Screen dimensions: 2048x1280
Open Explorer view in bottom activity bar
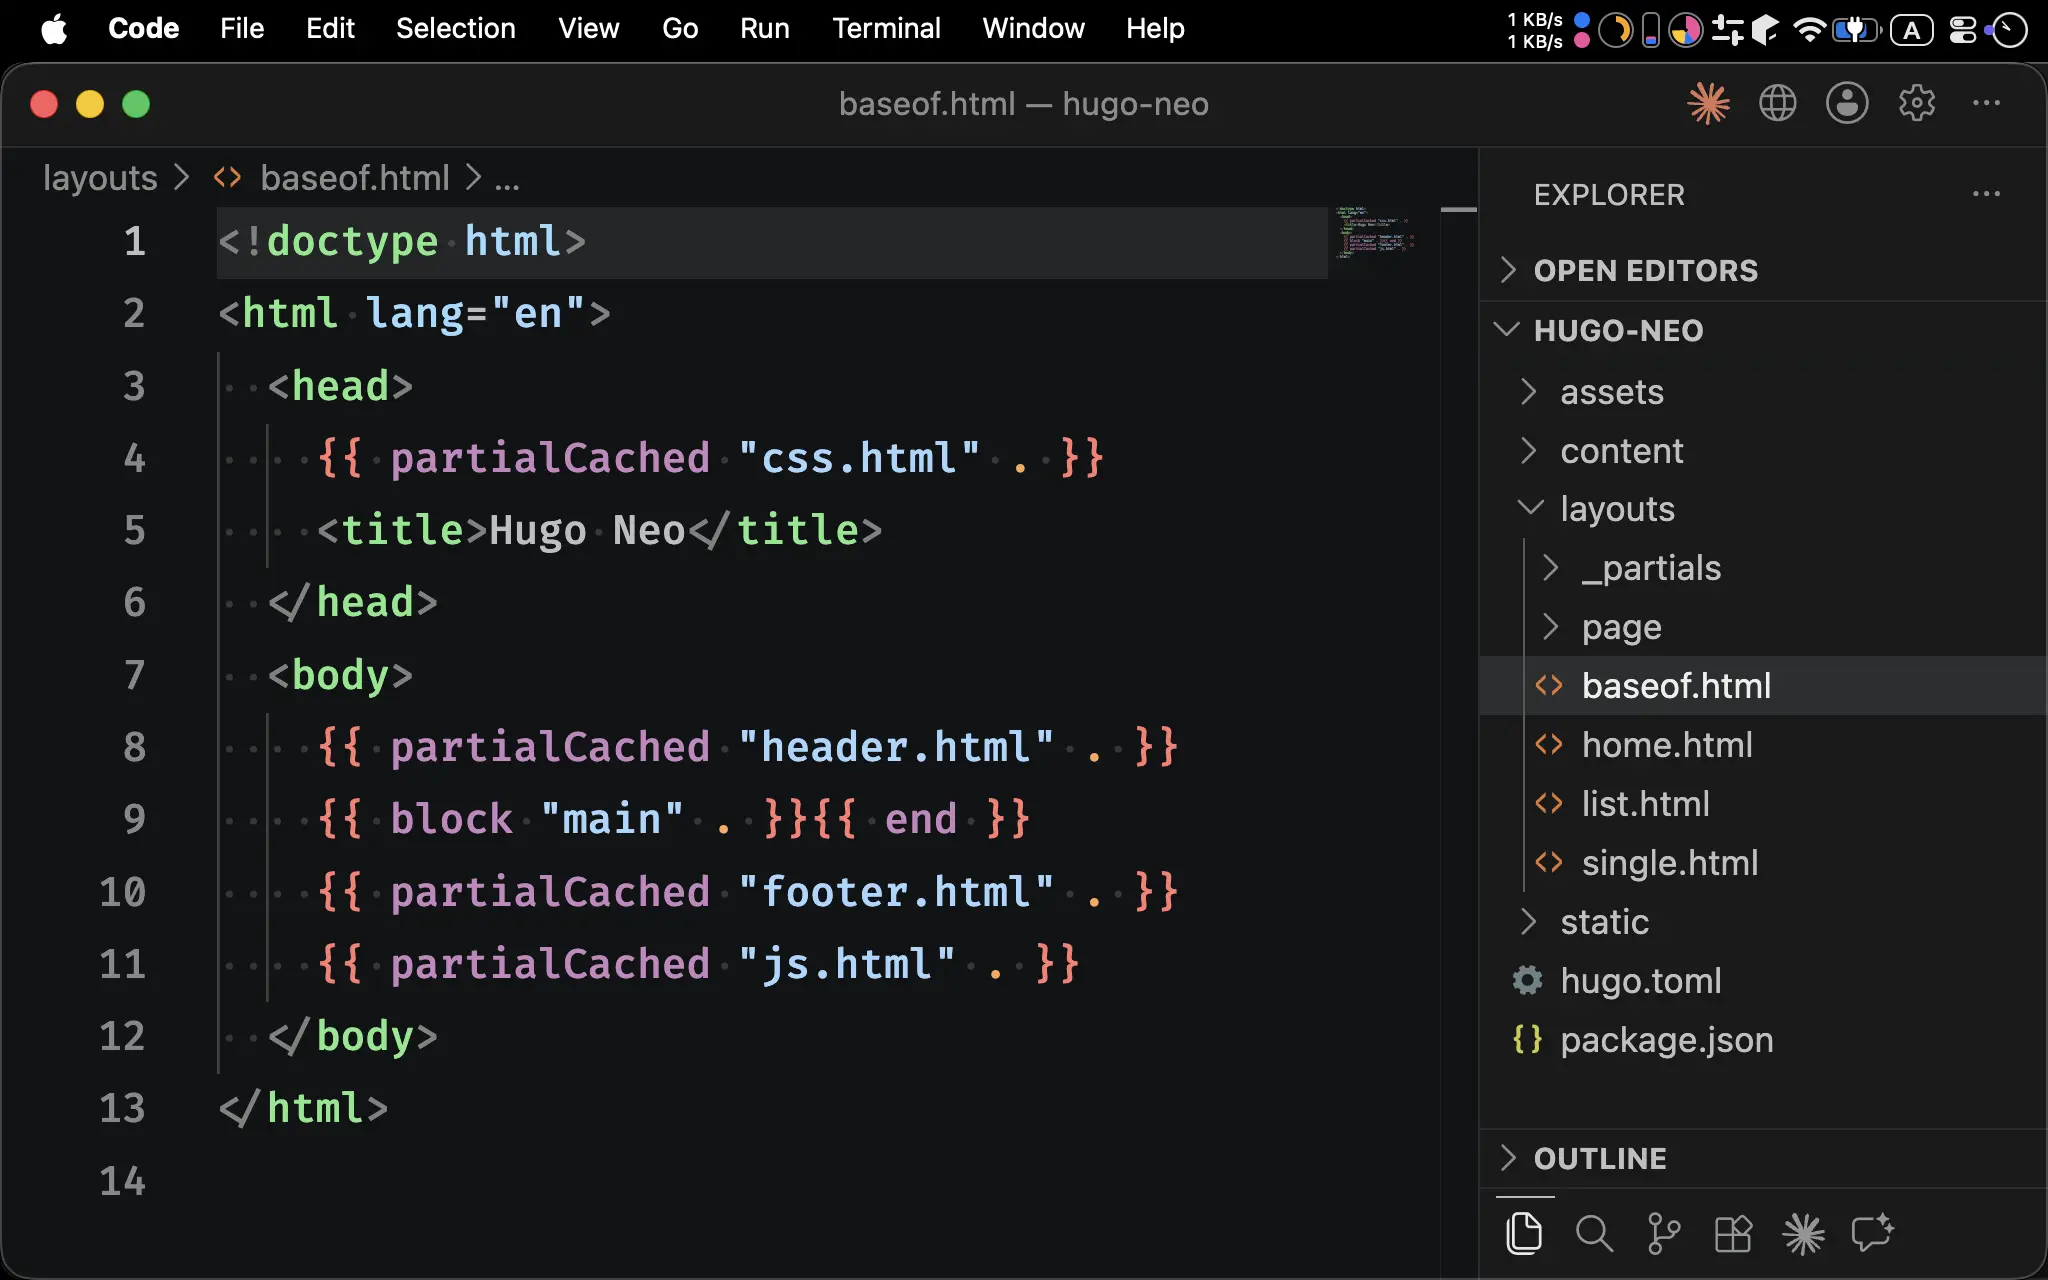point(1524,1233)
